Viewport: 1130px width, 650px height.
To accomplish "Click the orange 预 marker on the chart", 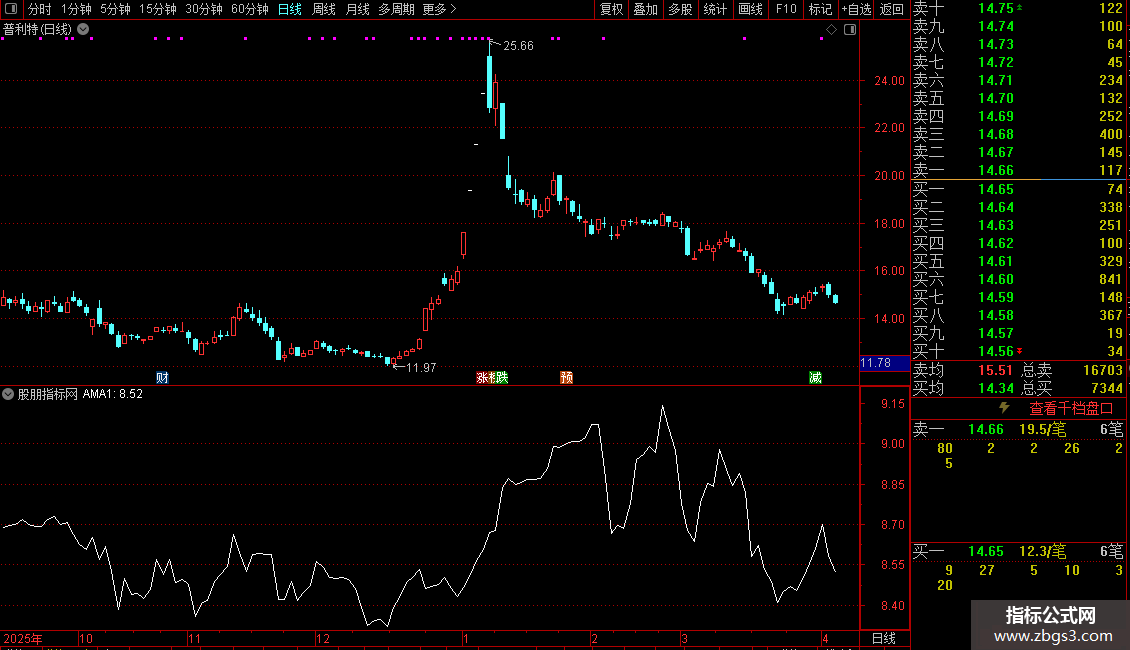I will (x=566, y=378).
